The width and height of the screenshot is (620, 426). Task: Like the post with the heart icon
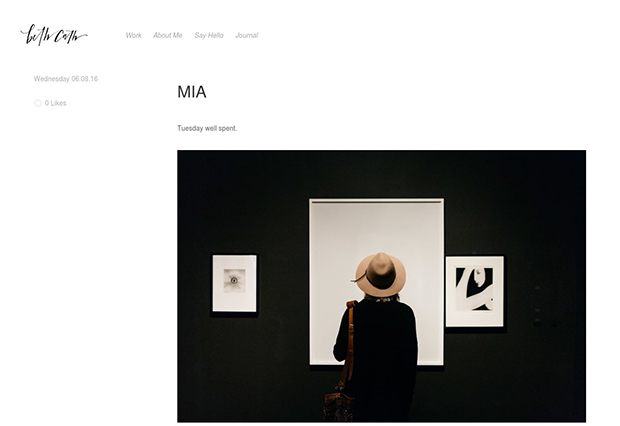[38, 103]
